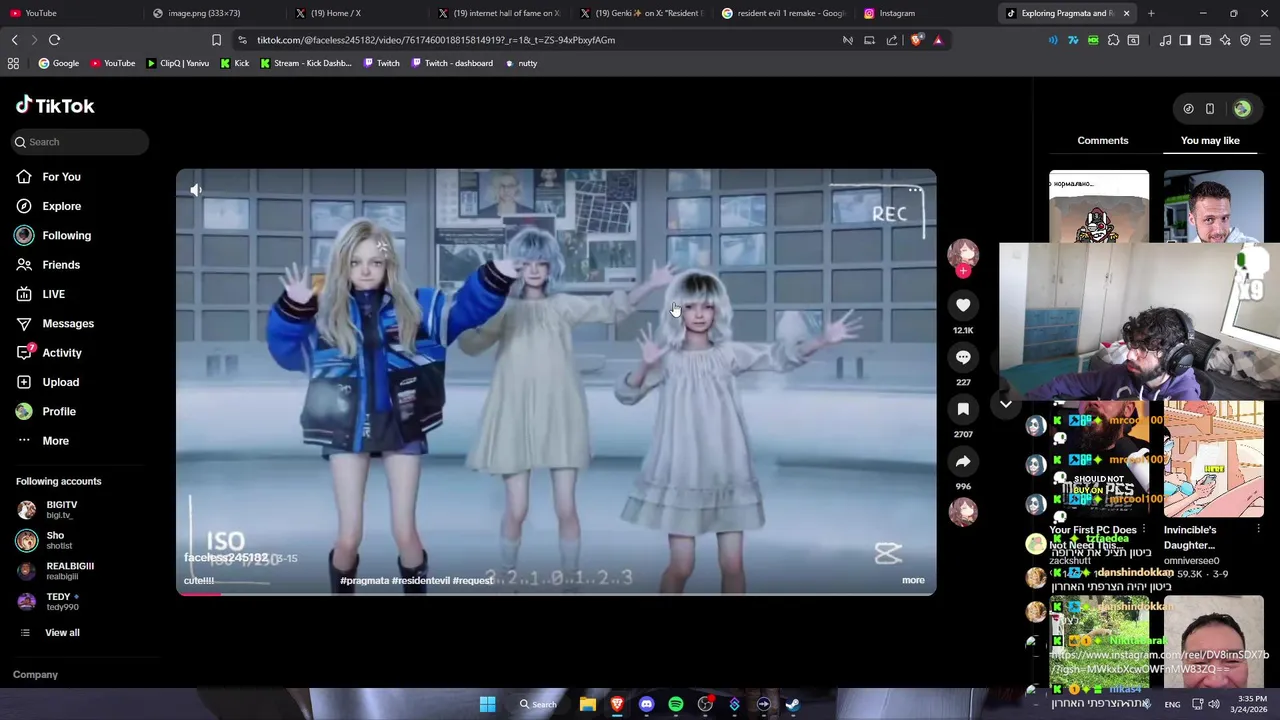This screenshot has width=1280, height=720.
Task: Open the Leo AI sparkle icon
Action: 1225,40
